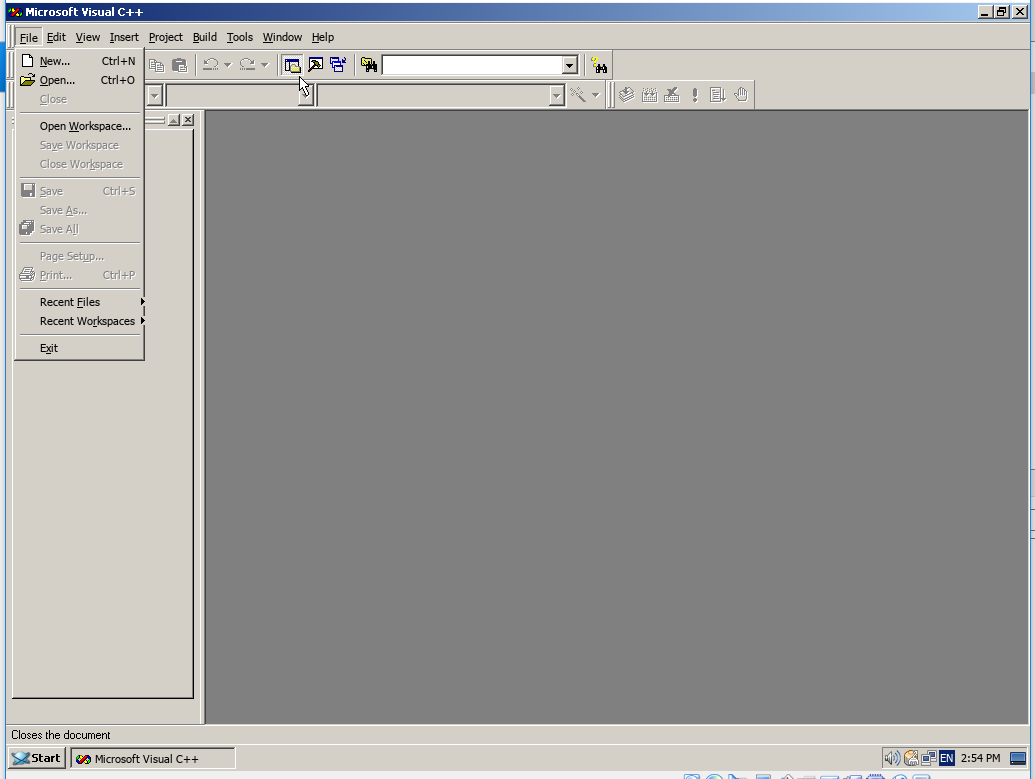Click the Paste icon in toolbar
The width and height of the screenshot is (1035, 779).
[x=179, y=65]
